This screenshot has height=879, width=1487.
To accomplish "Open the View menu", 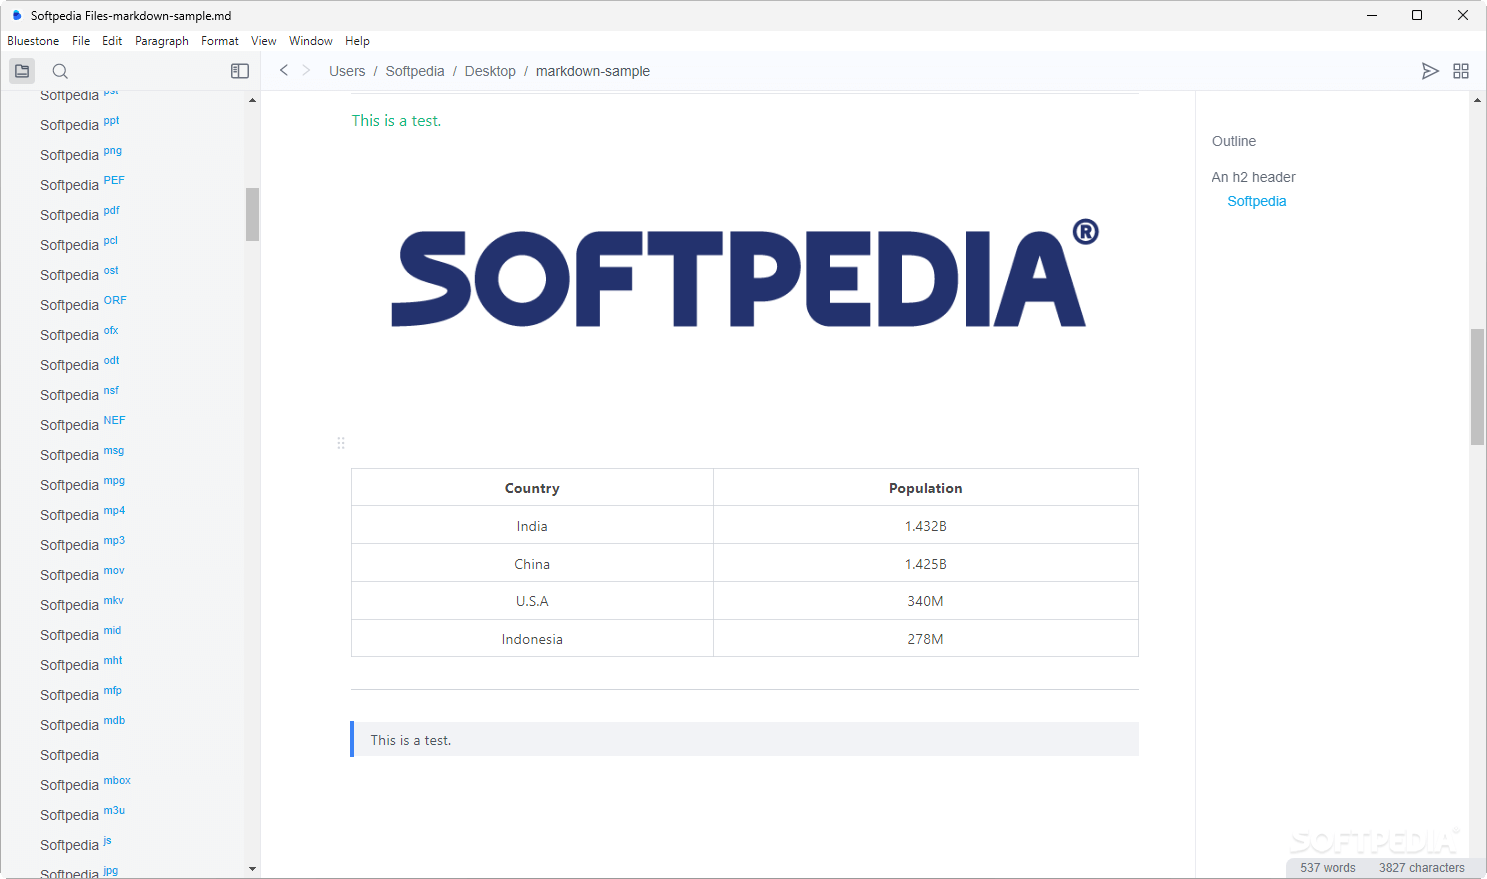I will coord(264,41).
